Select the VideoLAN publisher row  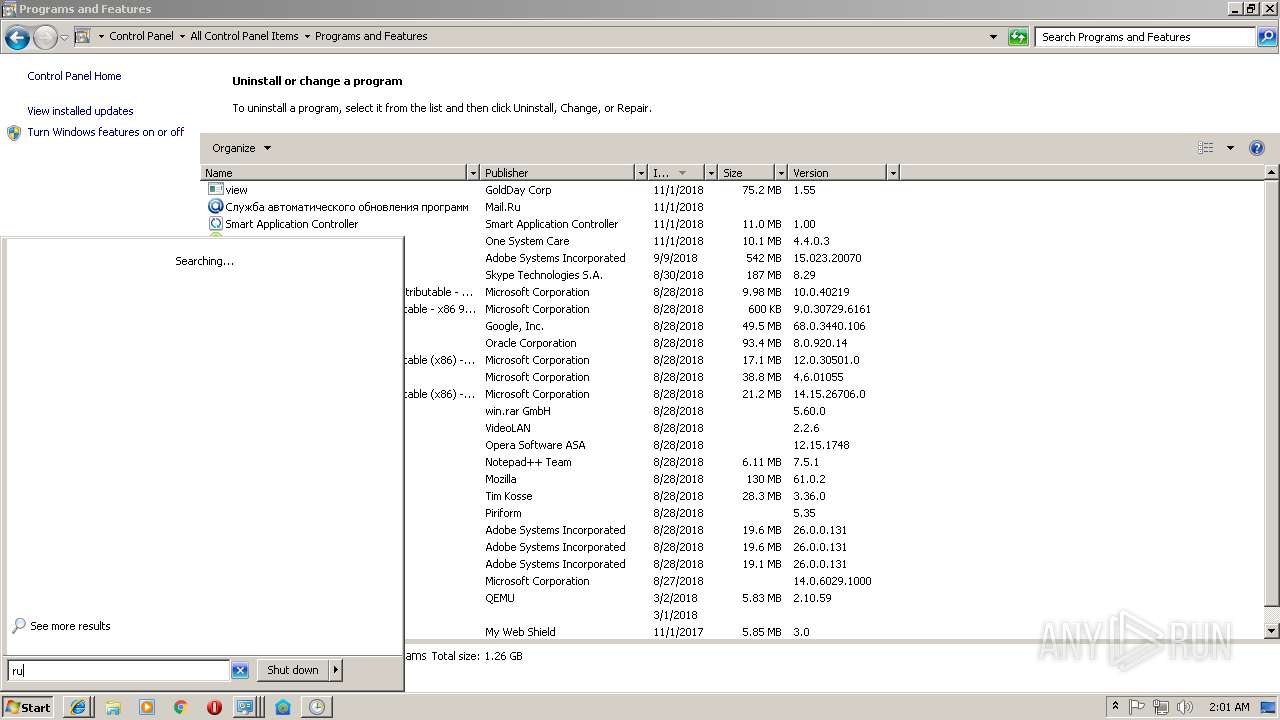tap(508, 428)
